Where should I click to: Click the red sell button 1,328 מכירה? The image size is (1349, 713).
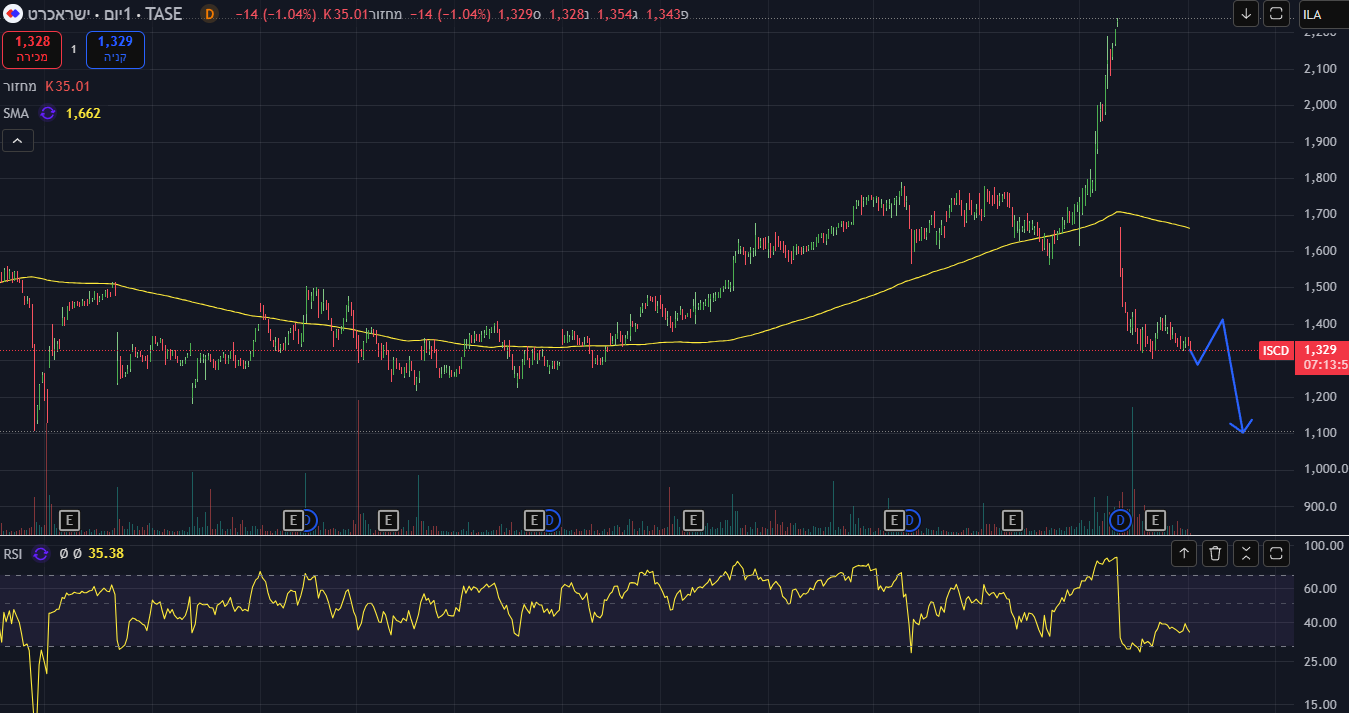point(32,49)
